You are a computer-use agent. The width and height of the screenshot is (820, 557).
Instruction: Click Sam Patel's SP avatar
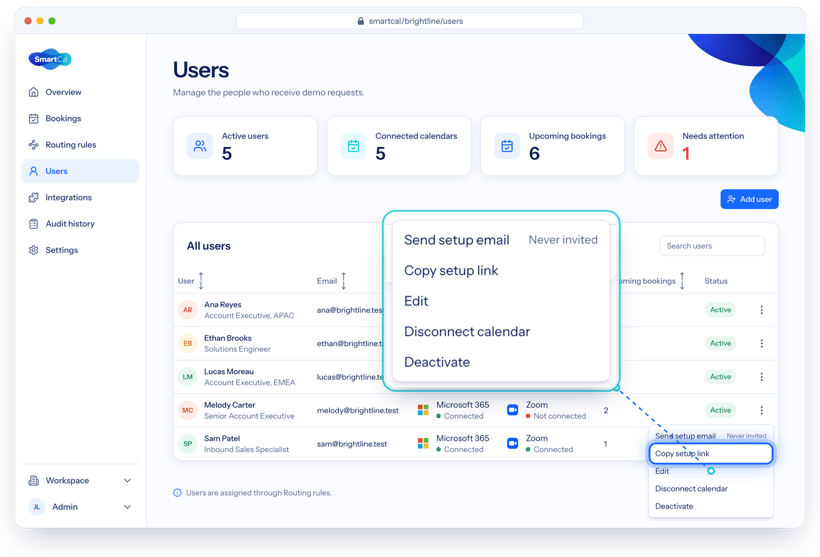click(188, 444)
